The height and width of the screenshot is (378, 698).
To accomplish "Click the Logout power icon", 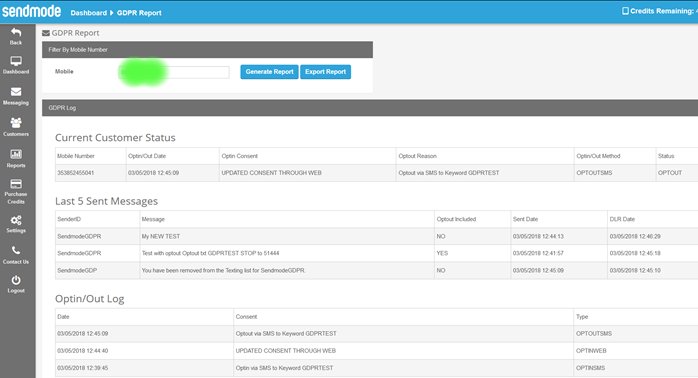I will click(16, 280).
